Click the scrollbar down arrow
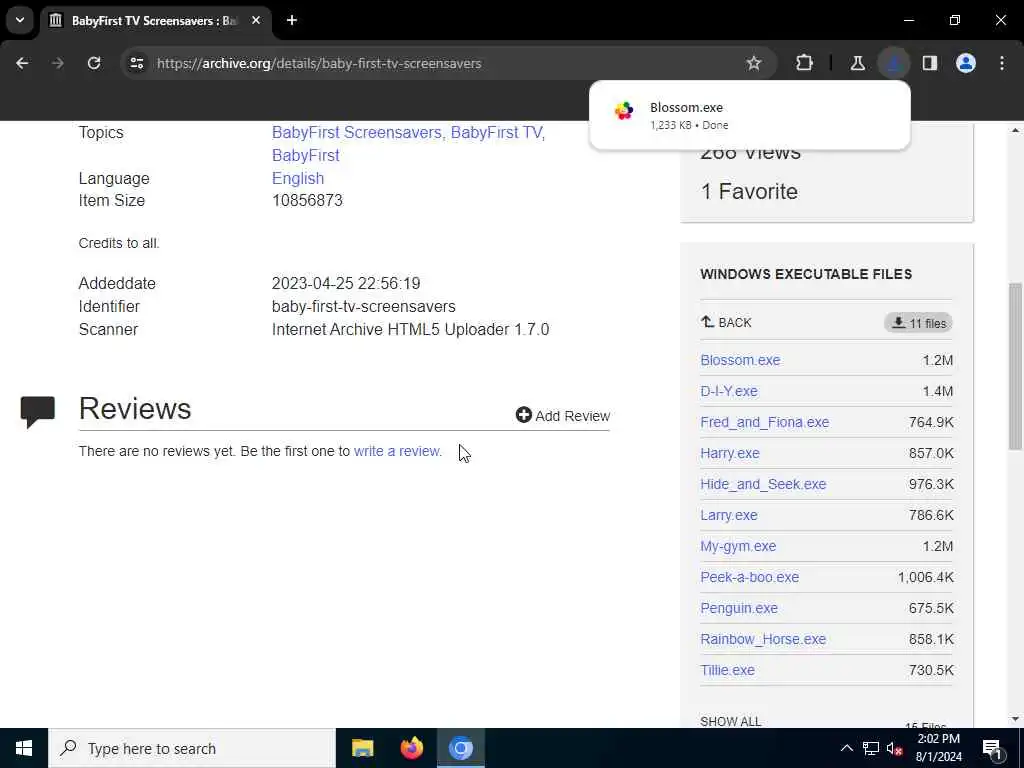The height and width of the screenshot is (768, 1024). click(1015, 719)
